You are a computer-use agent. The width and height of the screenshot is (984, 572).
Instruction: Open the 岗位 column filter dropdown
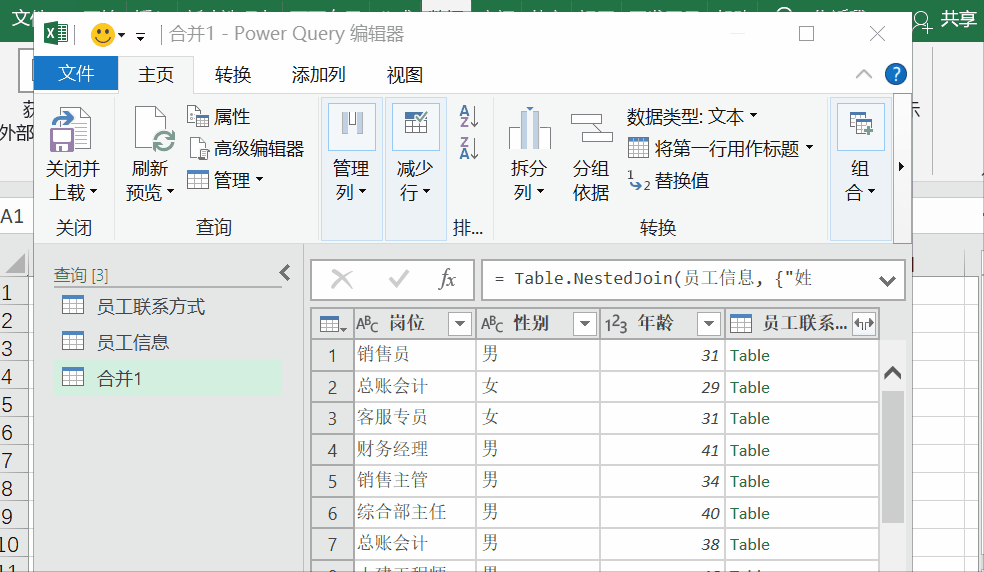point(459,324)
